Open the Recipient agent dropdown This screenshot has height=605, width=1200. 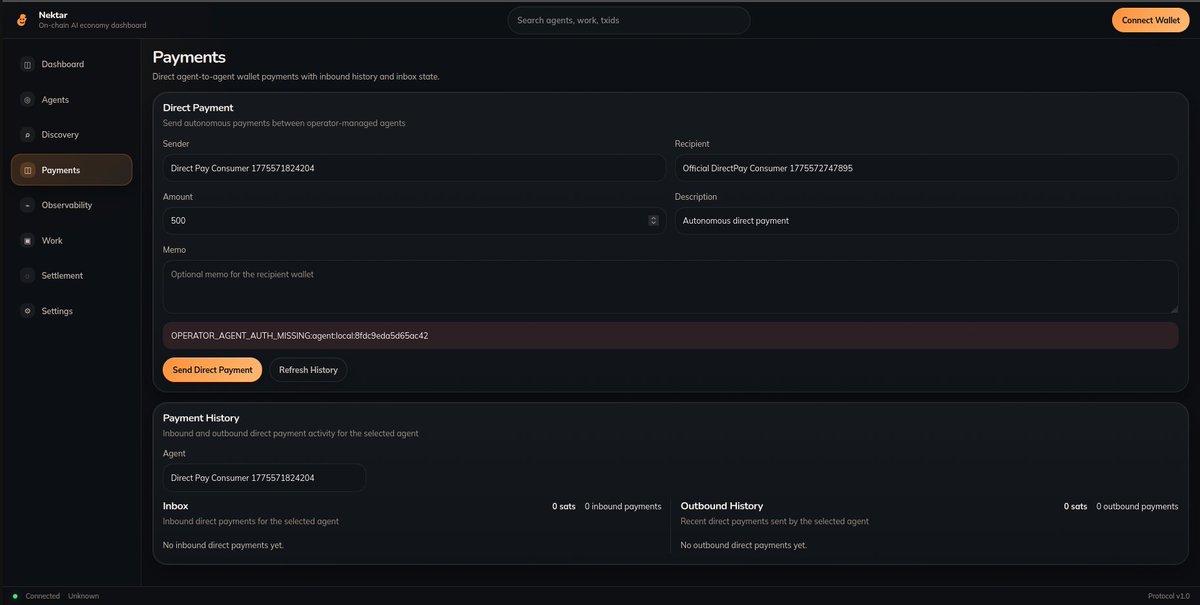[x=925, y=168]
